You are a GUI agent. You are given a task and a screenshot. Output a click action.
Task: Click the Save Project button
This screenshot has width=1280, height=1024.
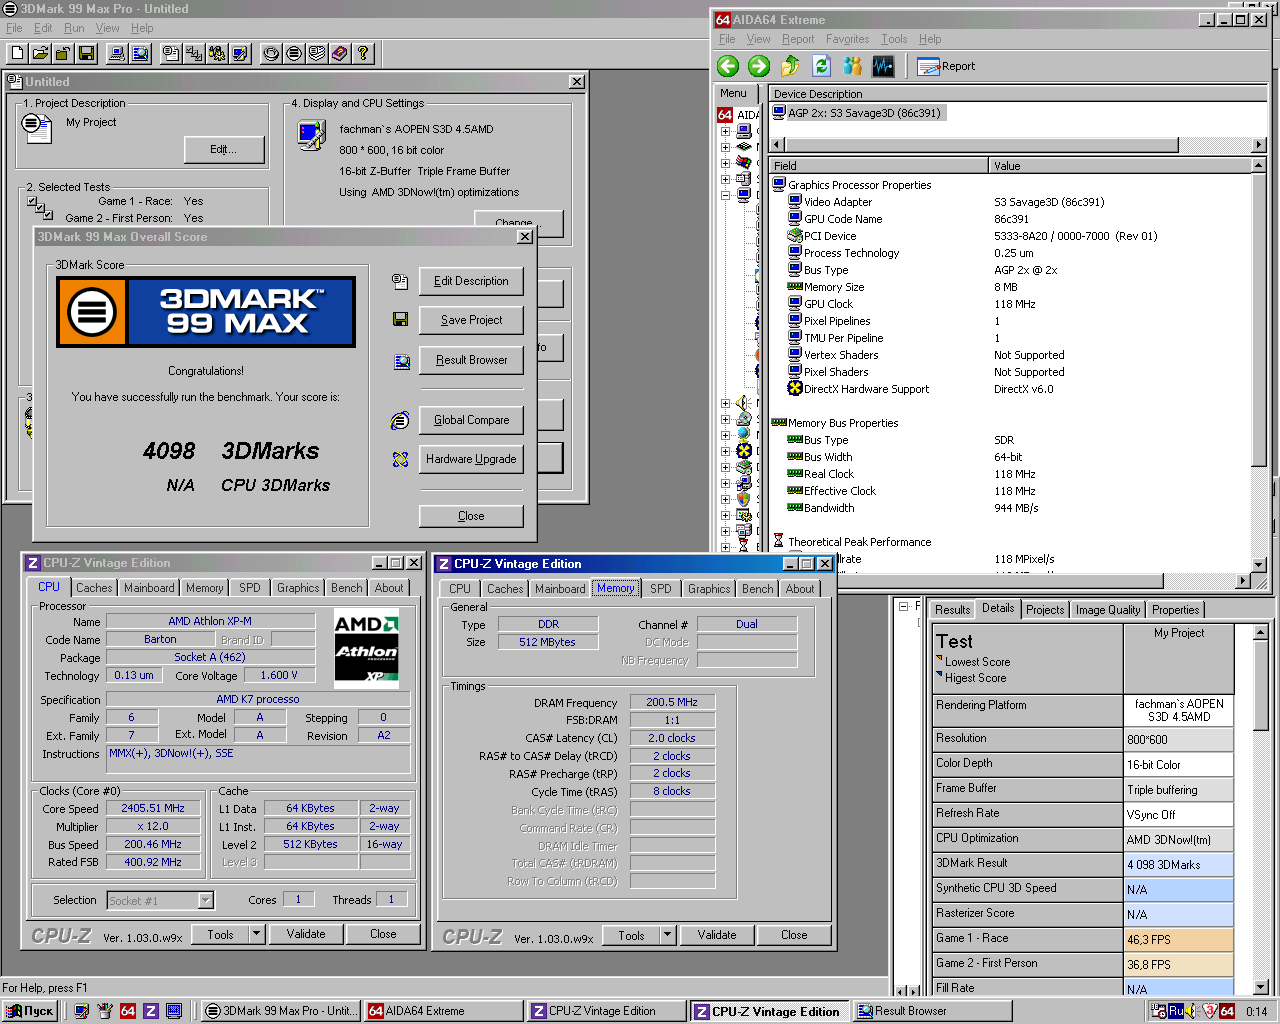471,320
